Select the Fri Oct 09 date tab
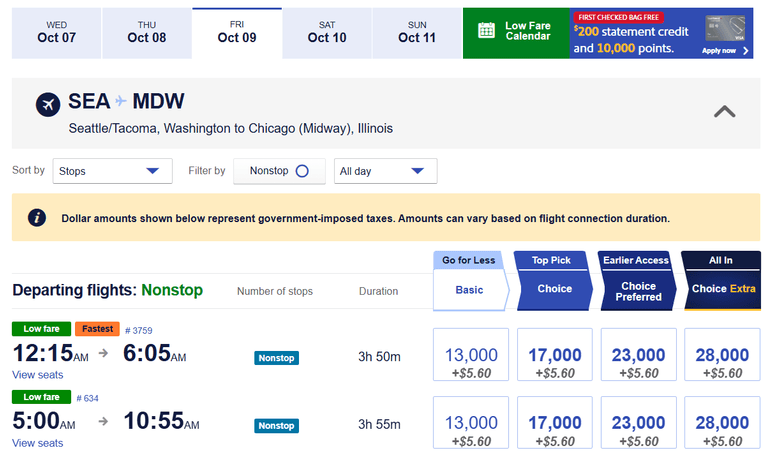Screen dimensions: 770x462 (237, 33)
